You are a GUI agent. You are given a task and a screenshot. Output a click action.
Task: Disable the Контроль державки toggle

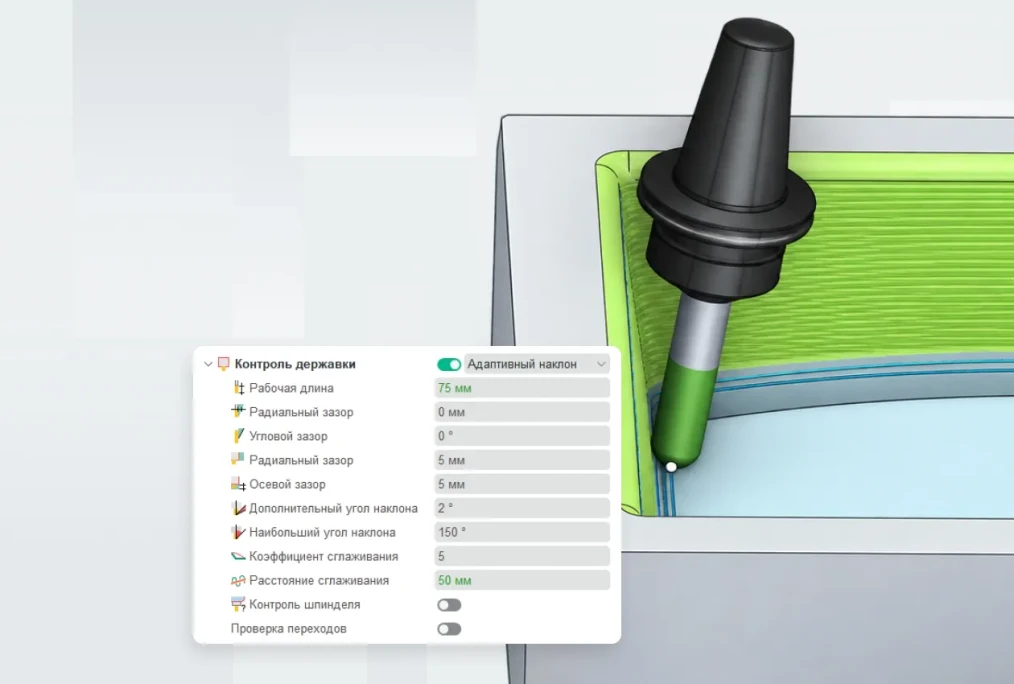(449, 364)
